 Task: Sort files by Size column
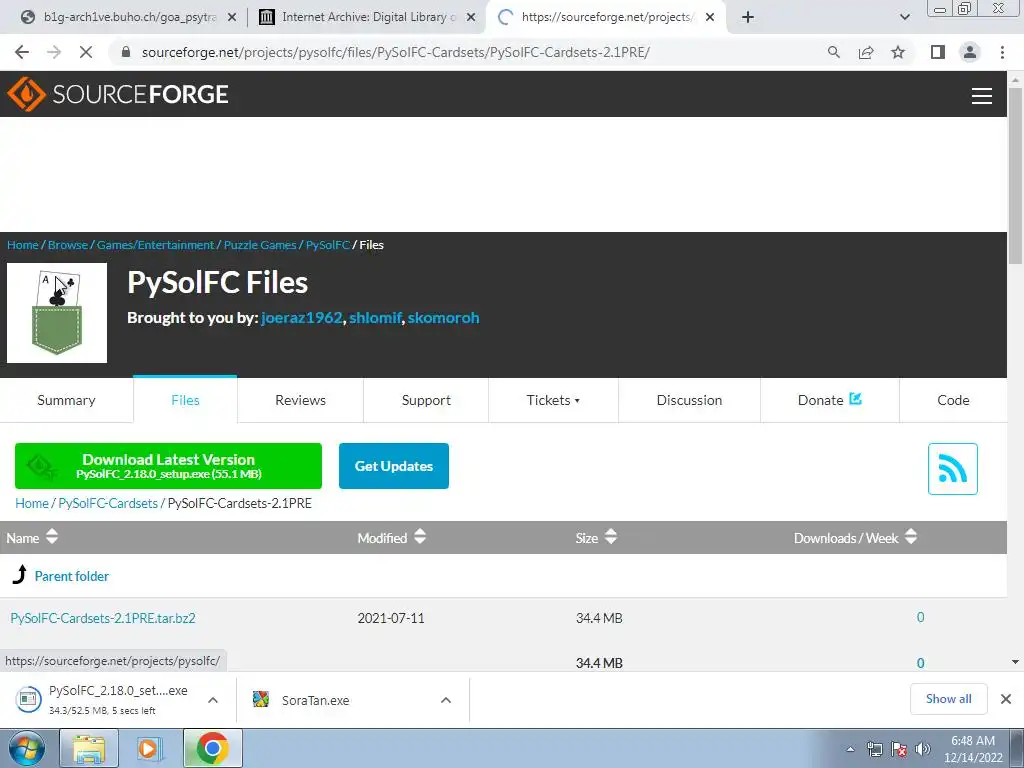pyautogui.click(x=596, y=537)
